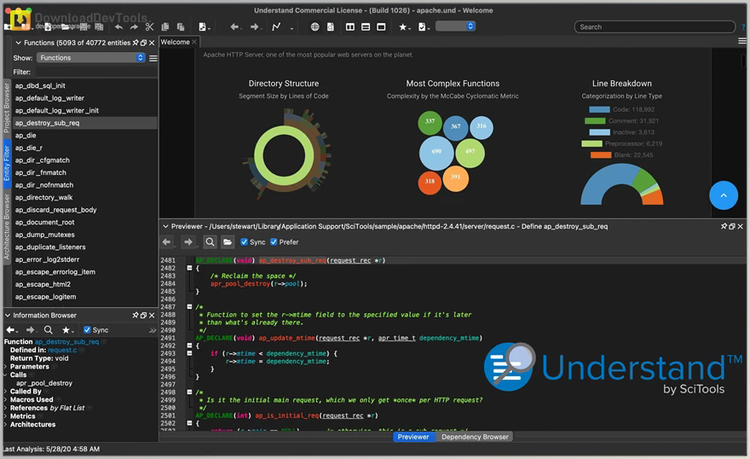Collapse the if-block fold at line 2493
The width and height of the screenshot is (750, 459).
(189, 353)
